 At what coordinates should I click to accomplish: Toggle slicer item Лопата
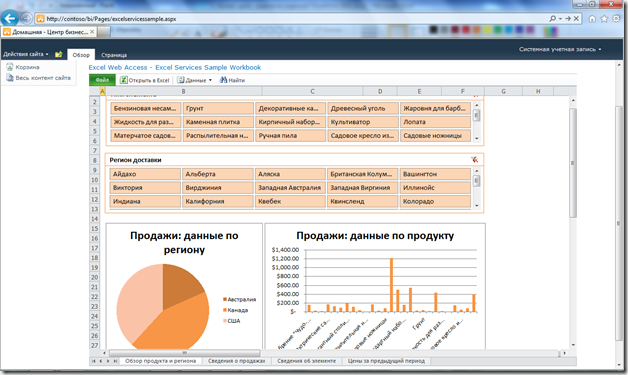click(435, 122)
